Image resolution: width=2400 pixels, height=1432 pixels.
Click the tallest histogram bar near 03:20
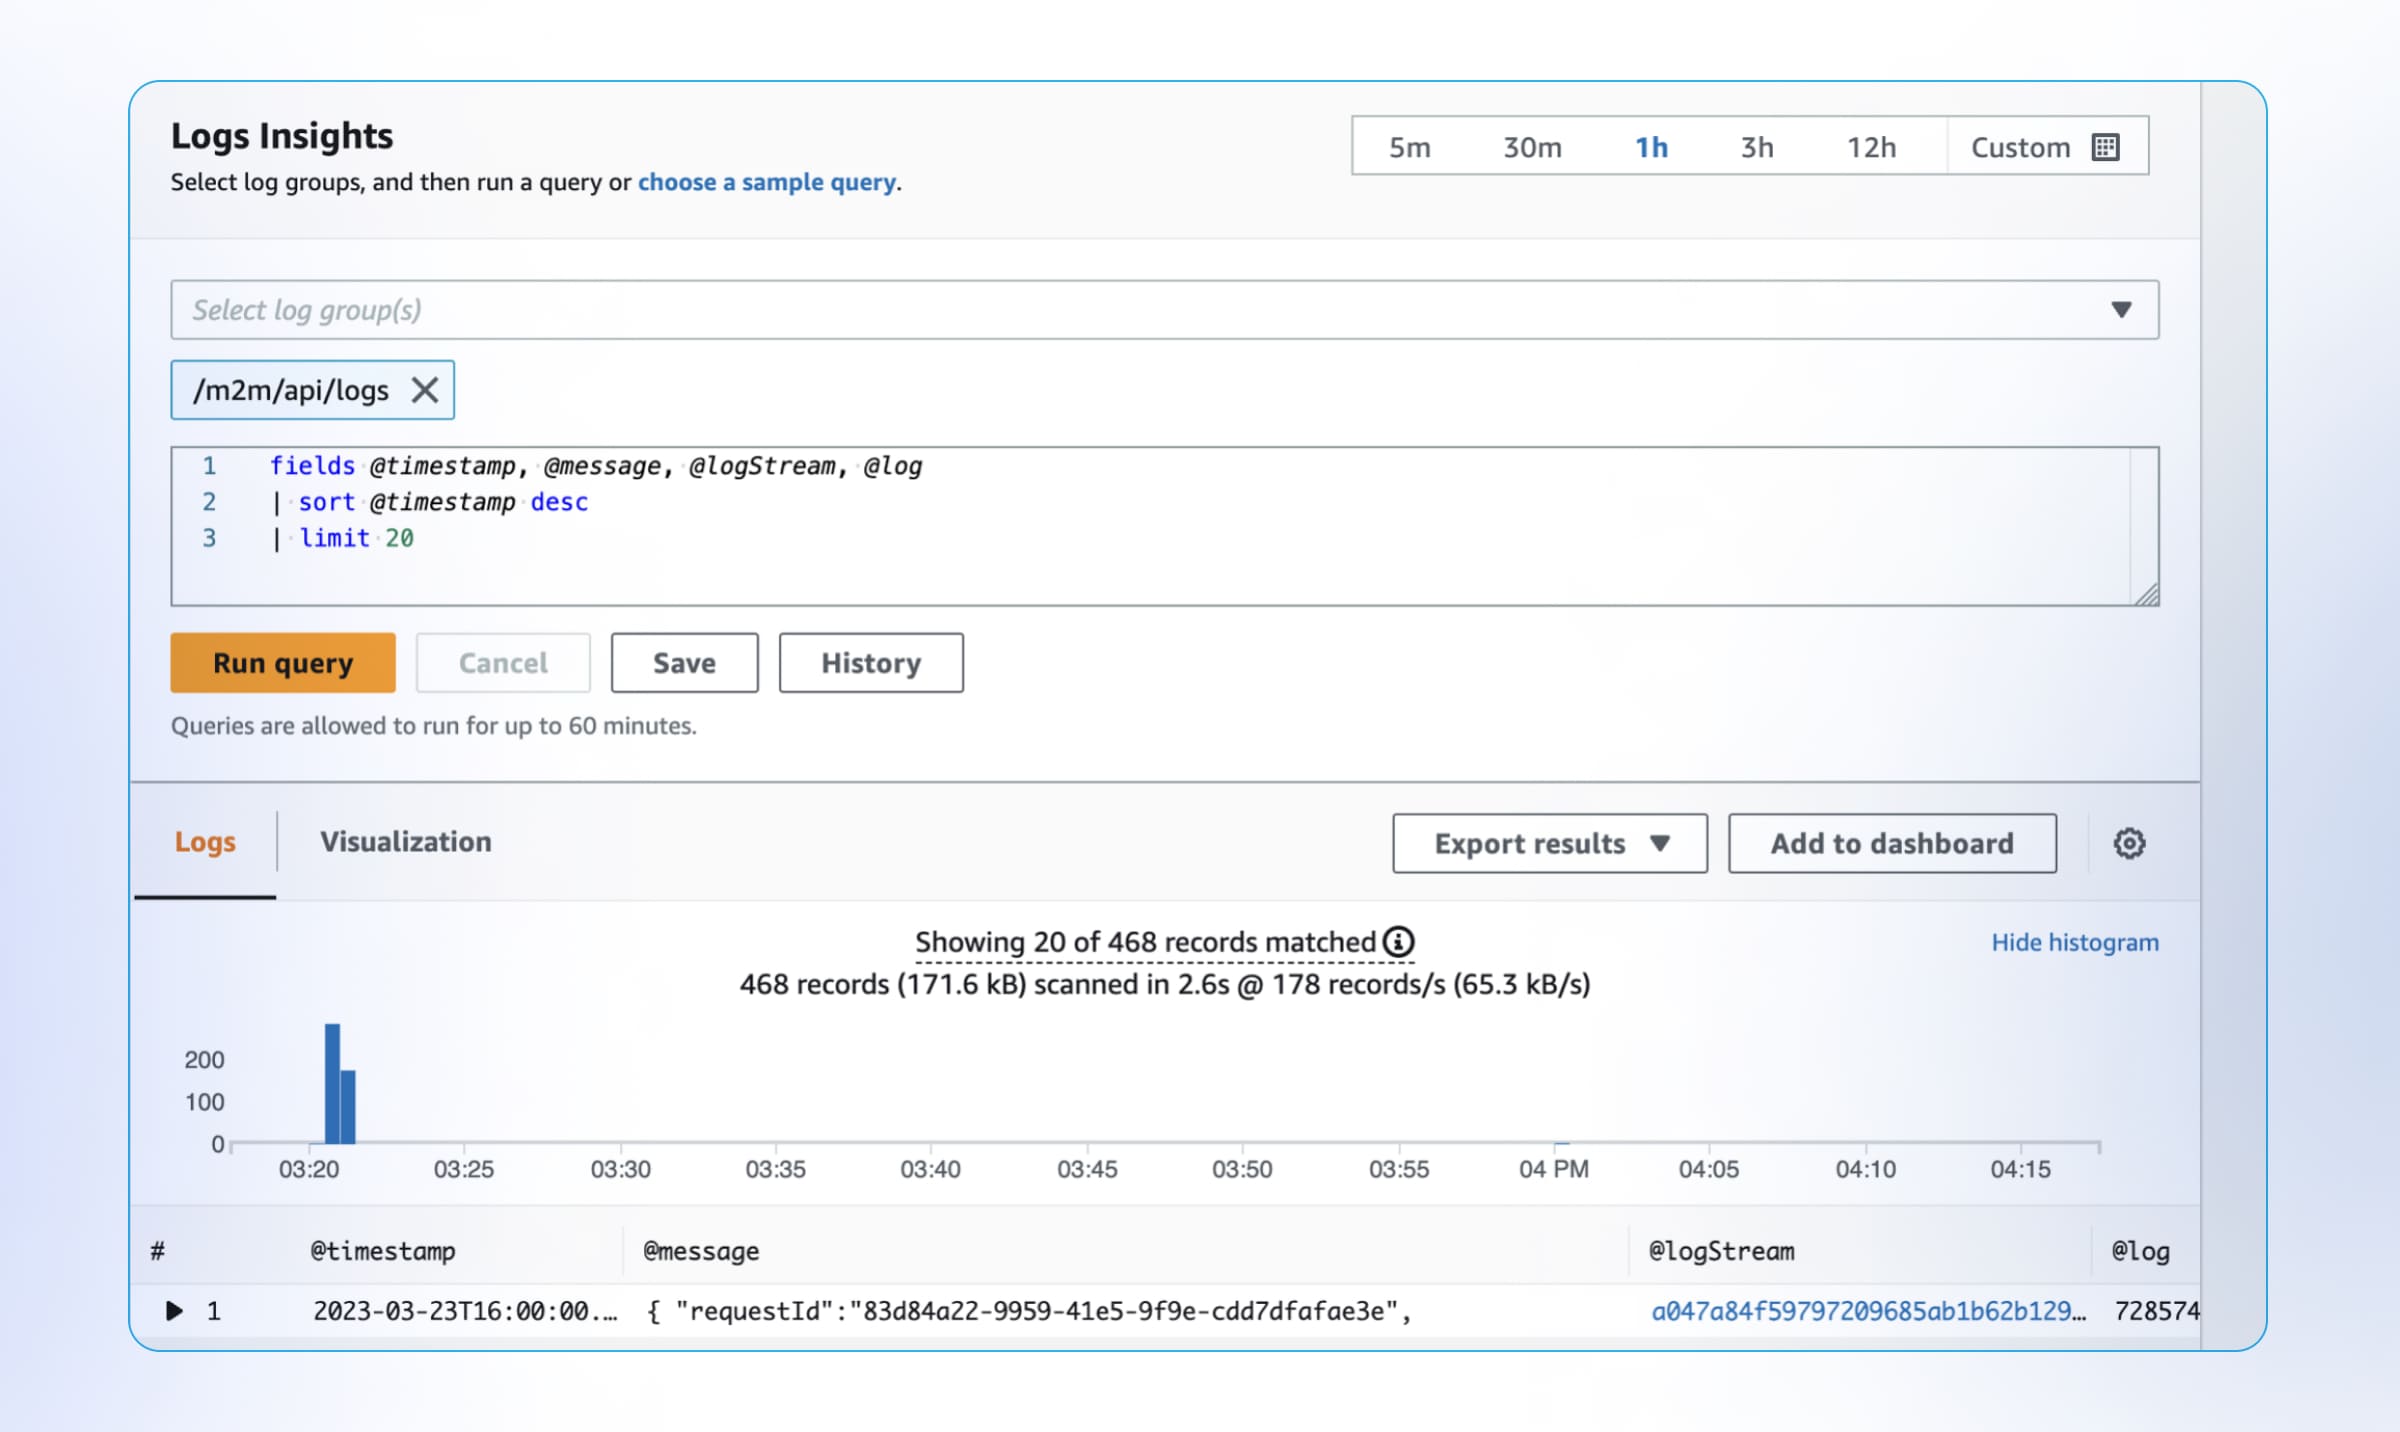coord(332,1083)
